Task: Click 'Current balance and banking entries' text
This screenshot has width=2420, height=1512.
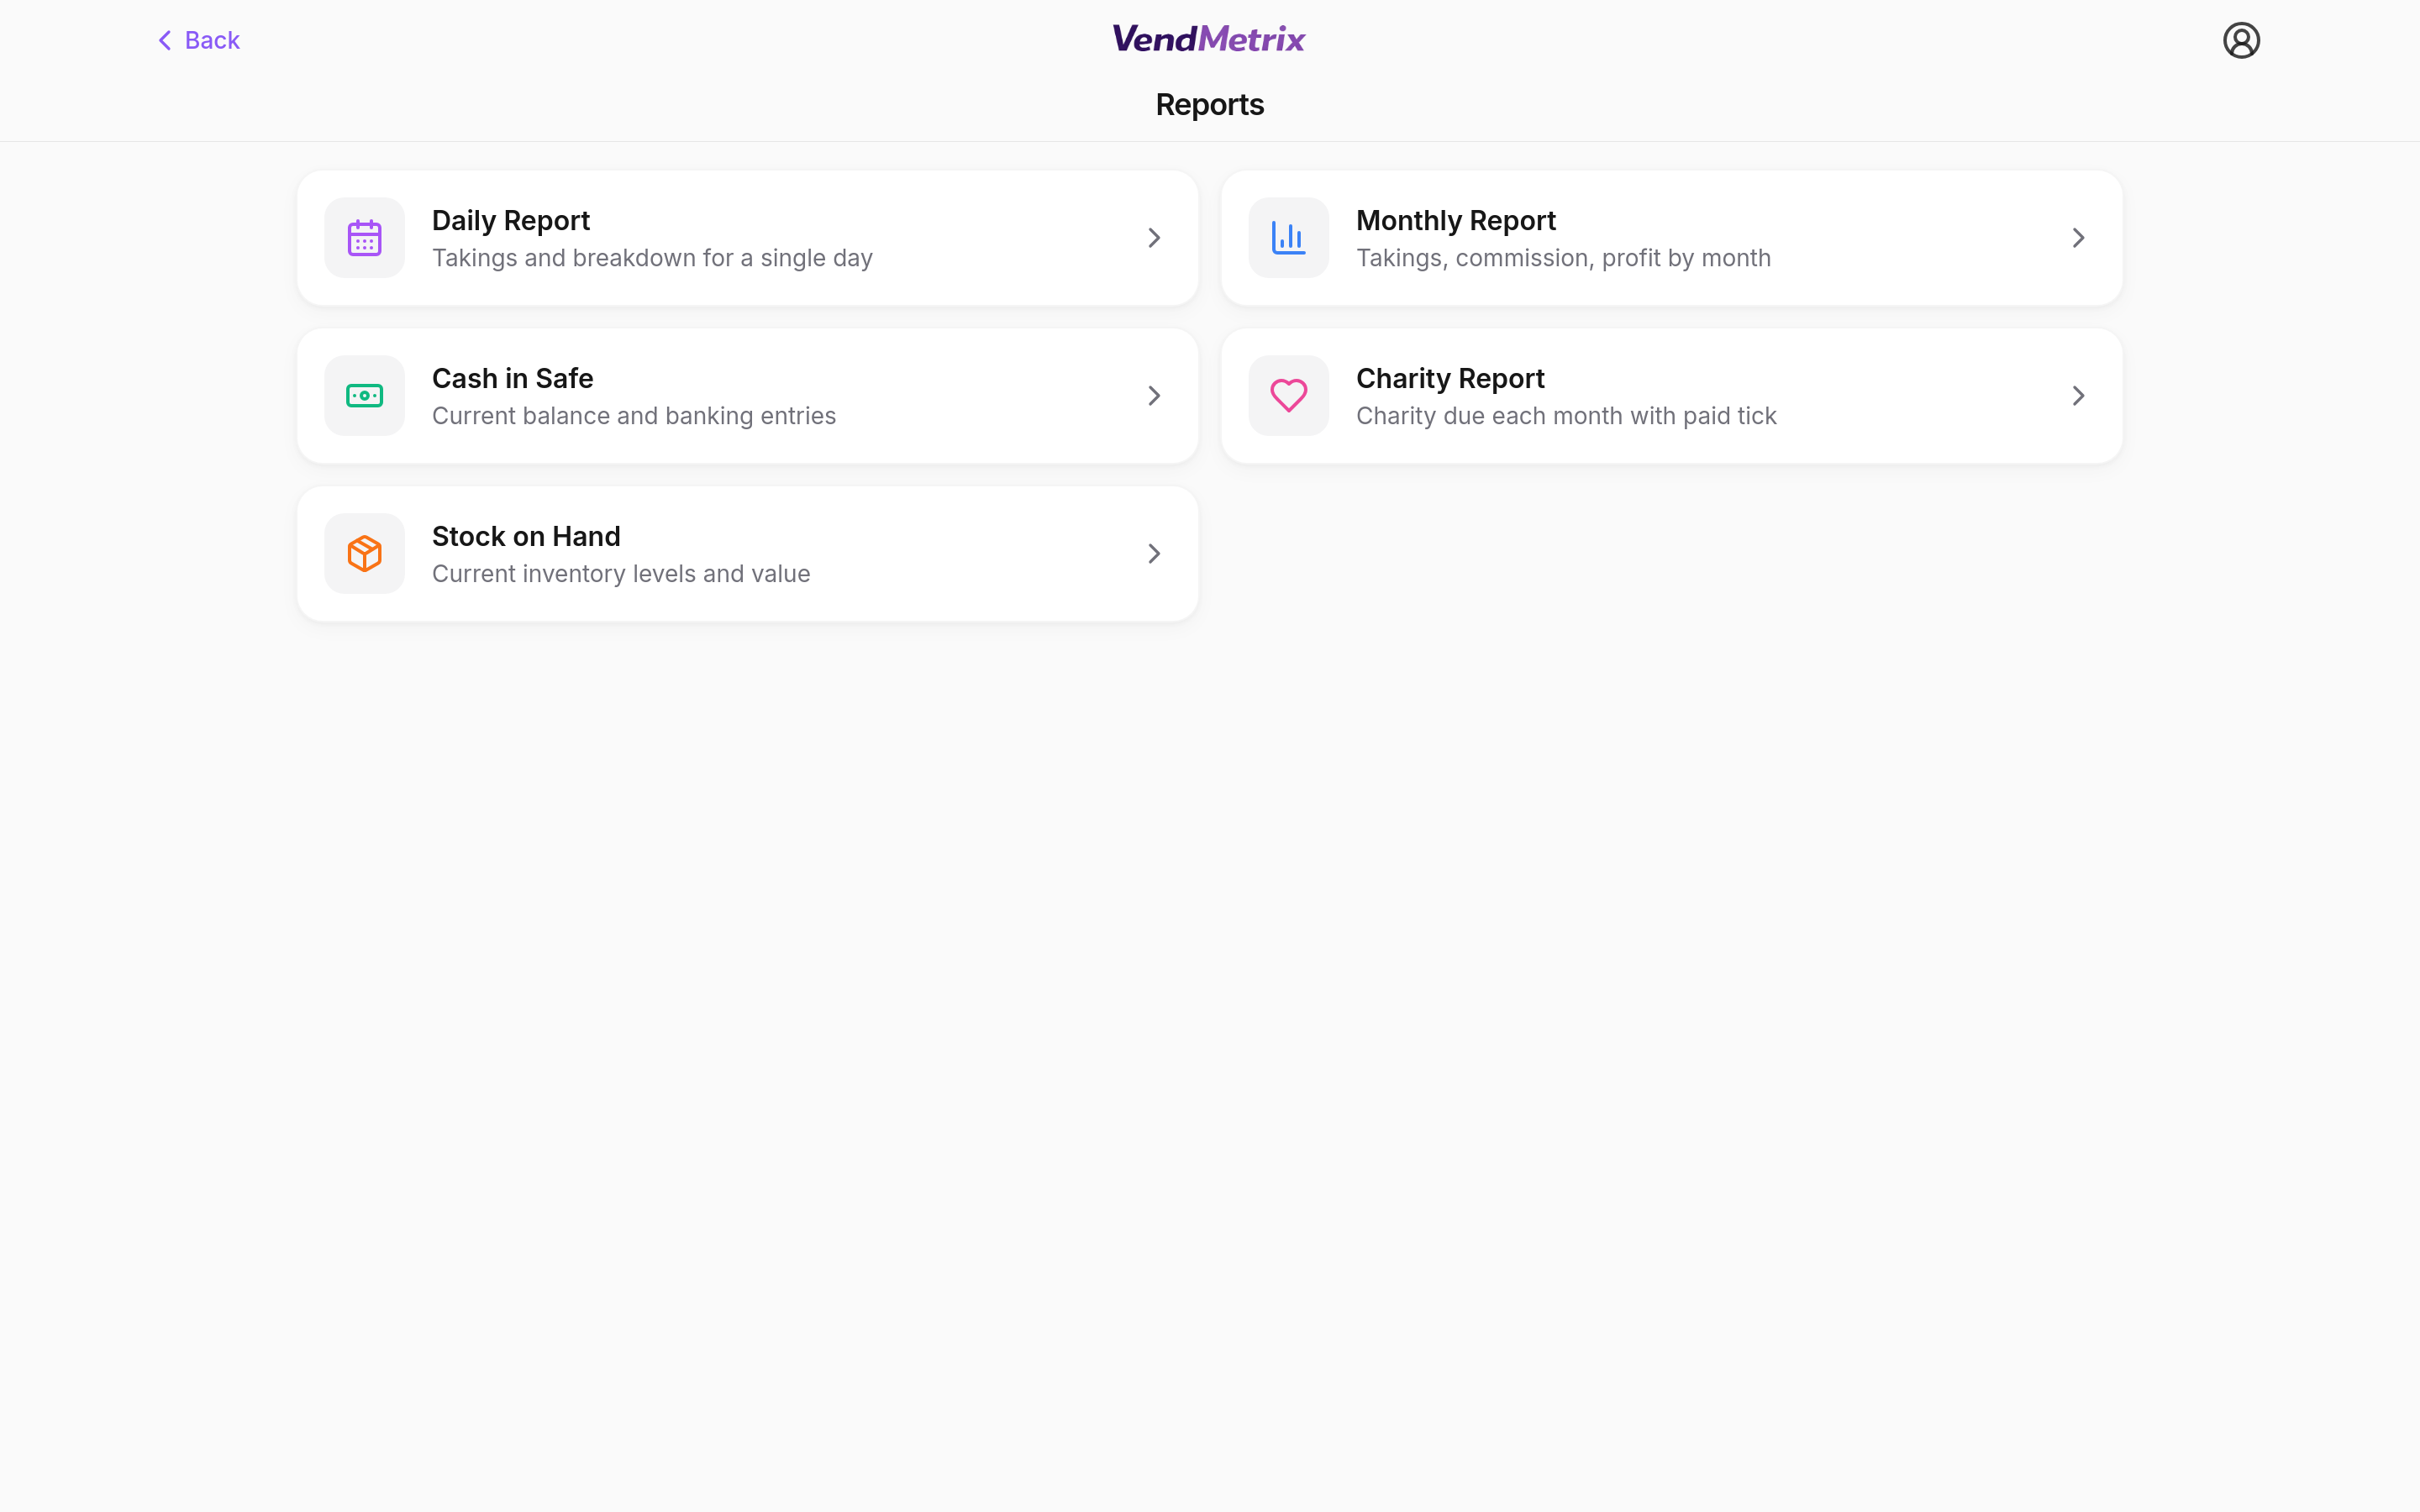Action: (x=634, y=416)
